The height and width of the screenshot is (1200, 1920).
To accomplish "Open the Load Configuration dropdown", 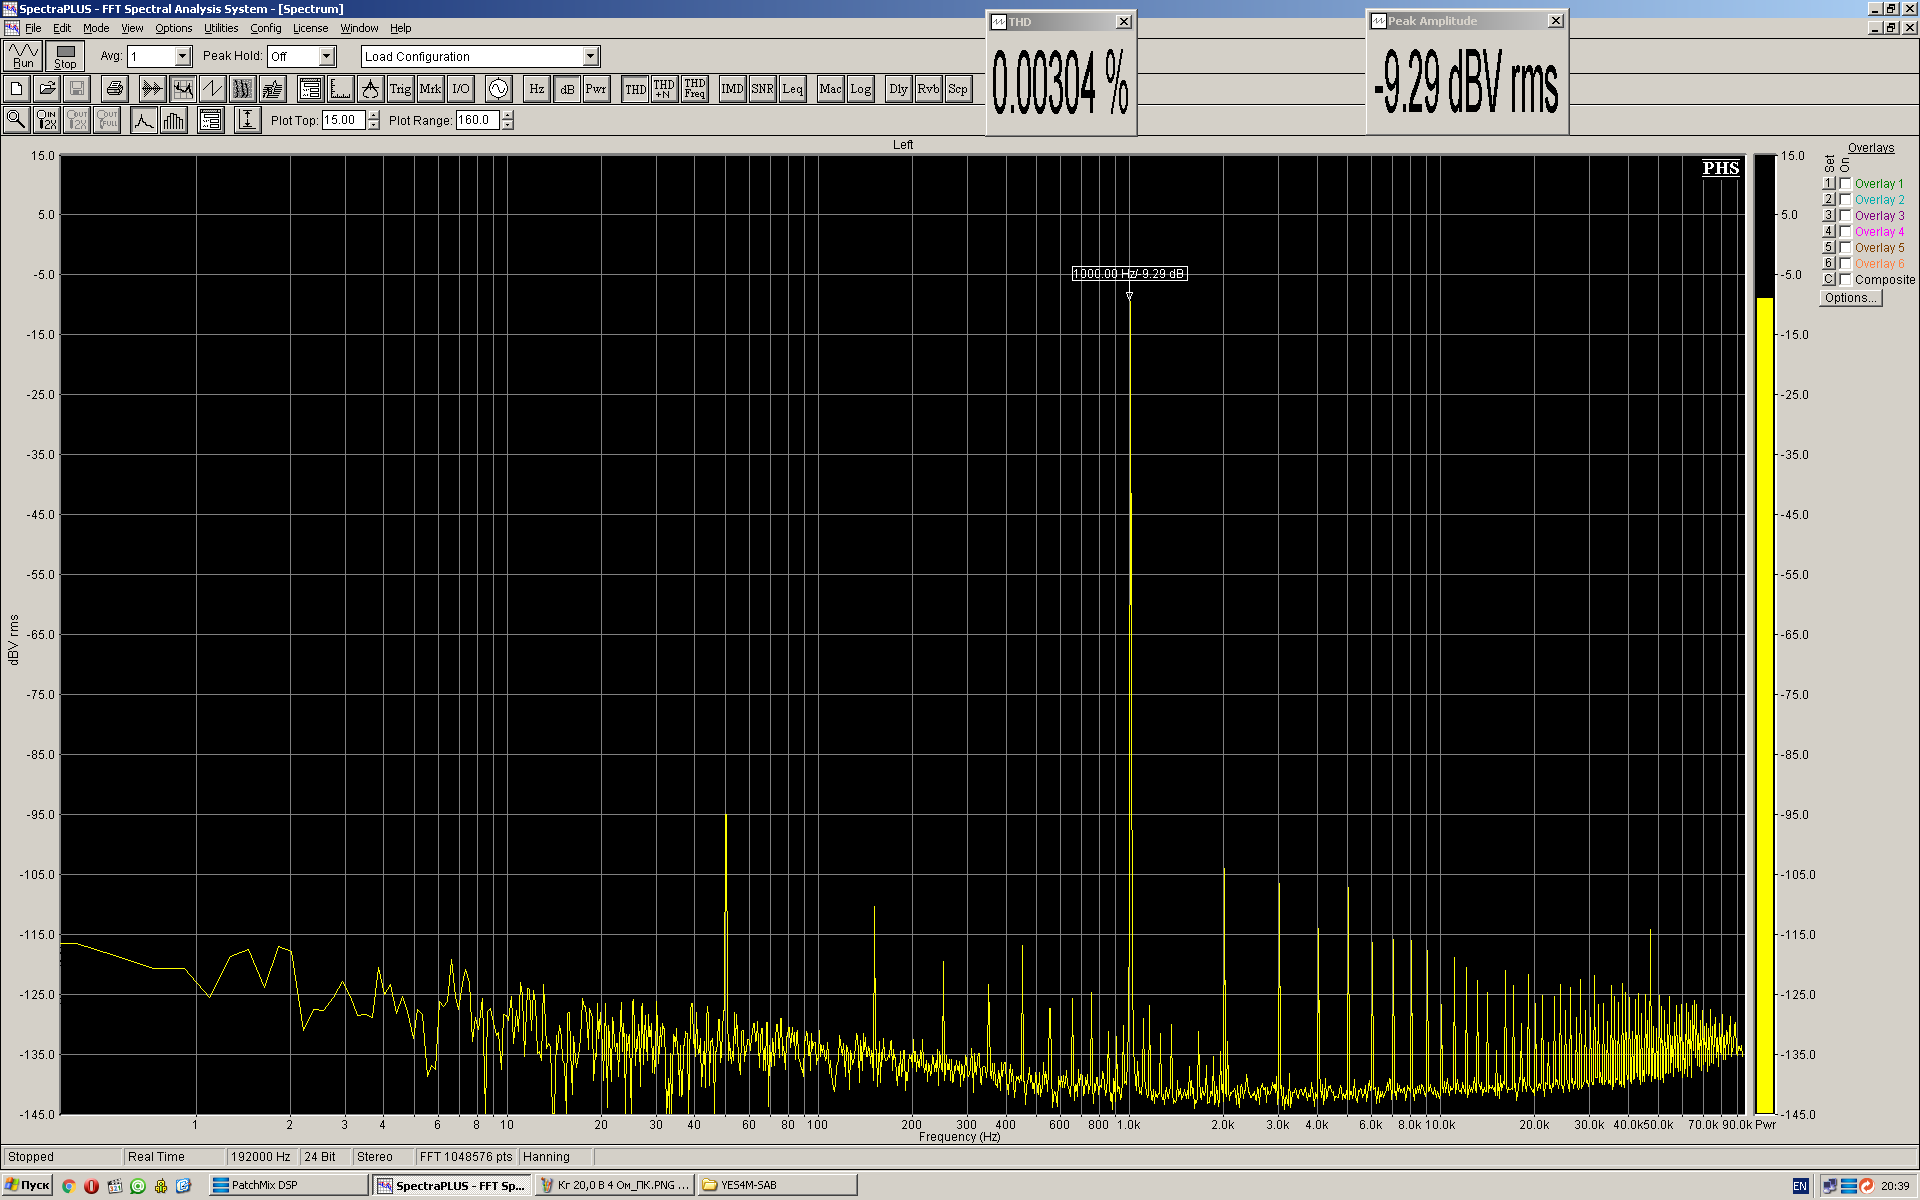I will pyautogui.click(x=590, y=57).
